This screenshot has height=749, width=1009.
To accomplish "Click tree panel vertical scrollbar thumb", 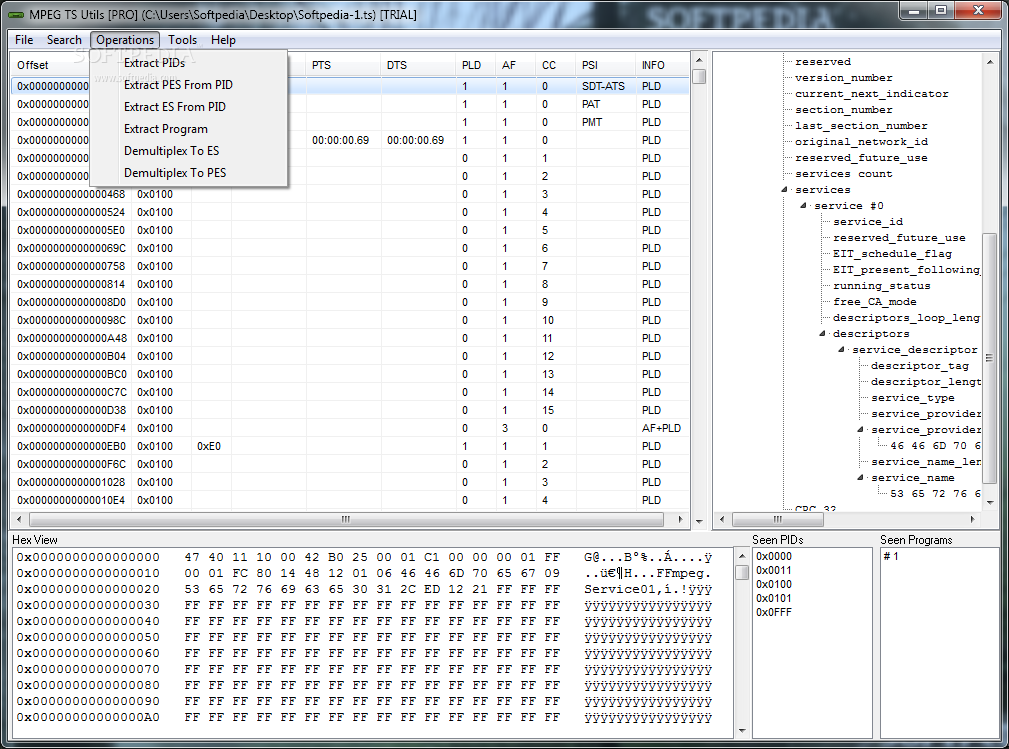I will tap(990, 358).
